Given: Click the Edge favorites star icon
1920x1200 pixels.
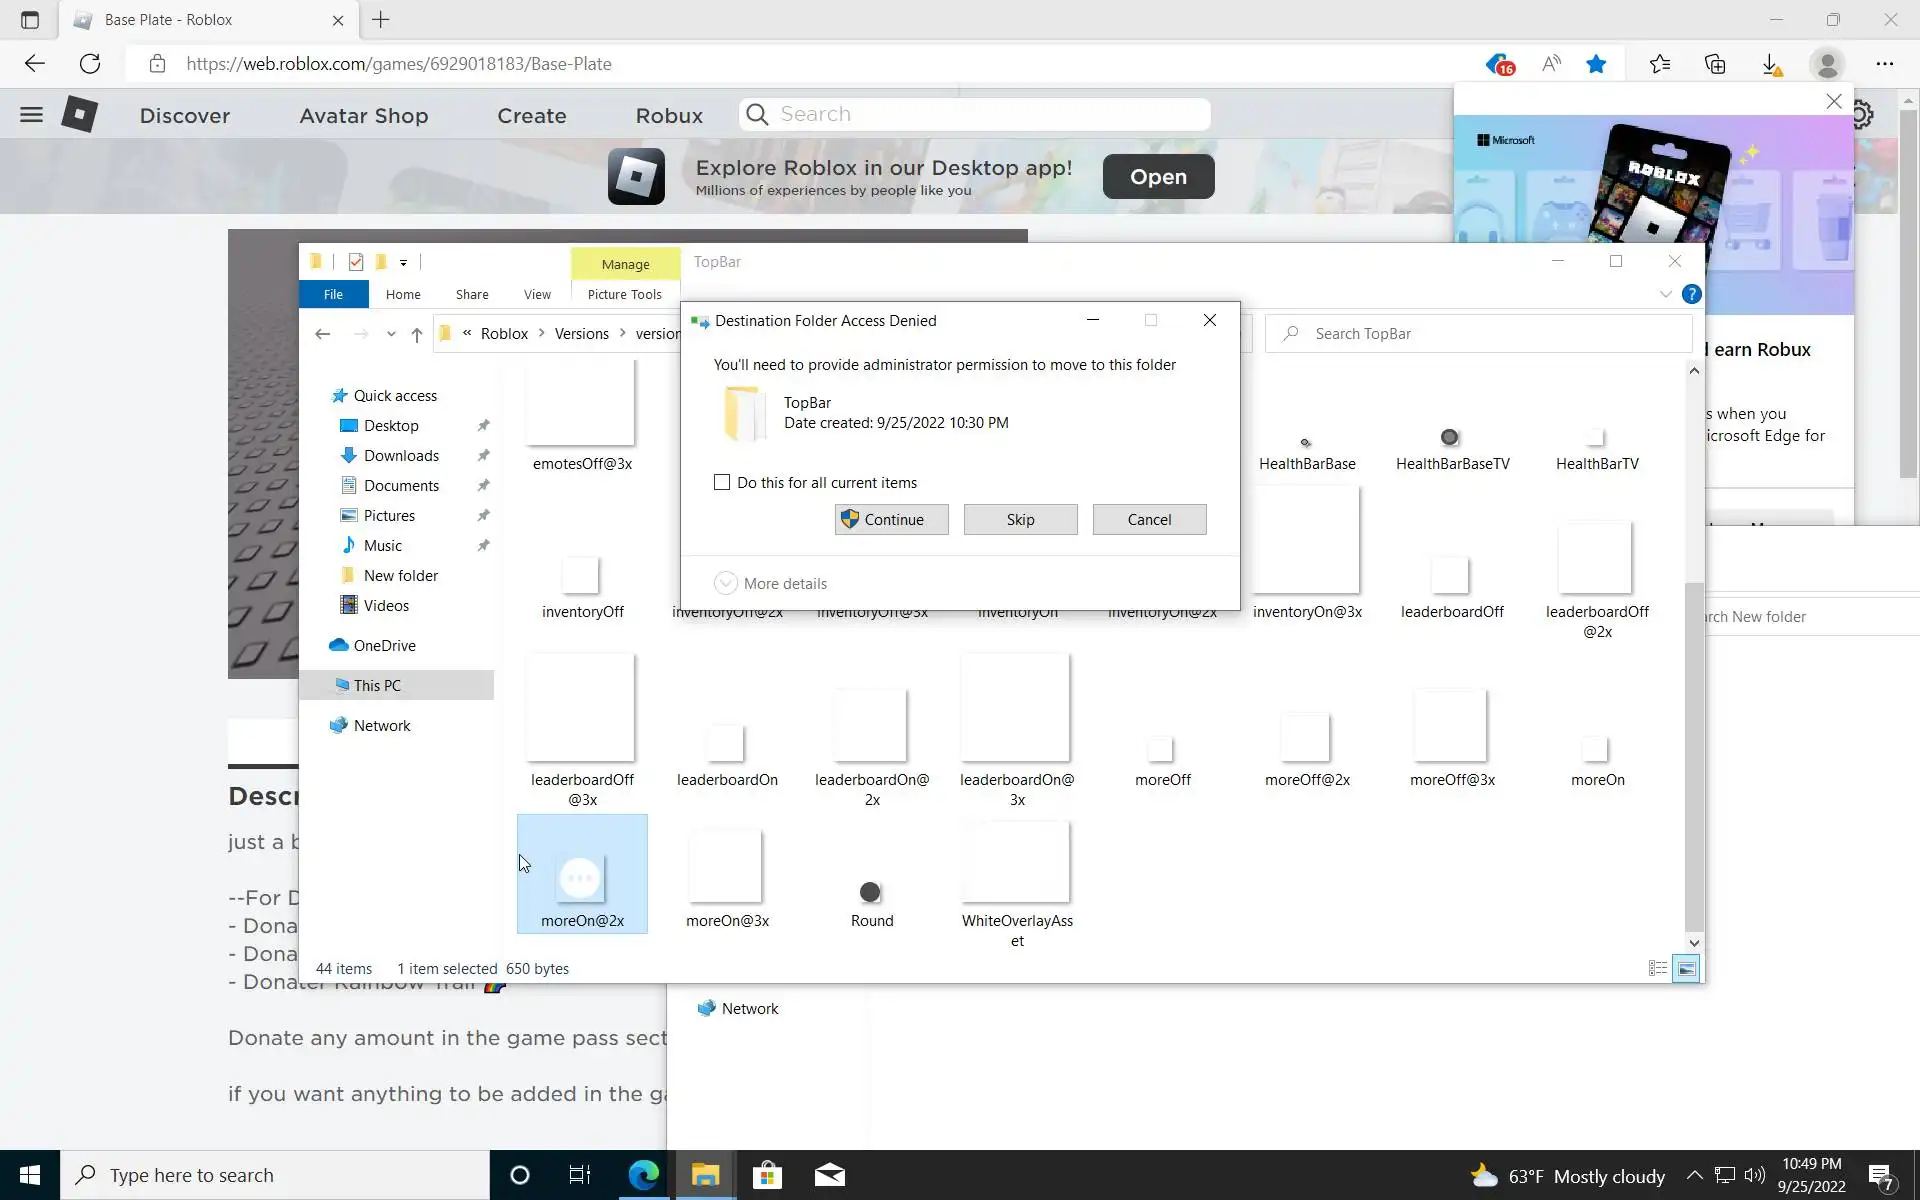Looking at the screenshot, I should [1596, 64].
